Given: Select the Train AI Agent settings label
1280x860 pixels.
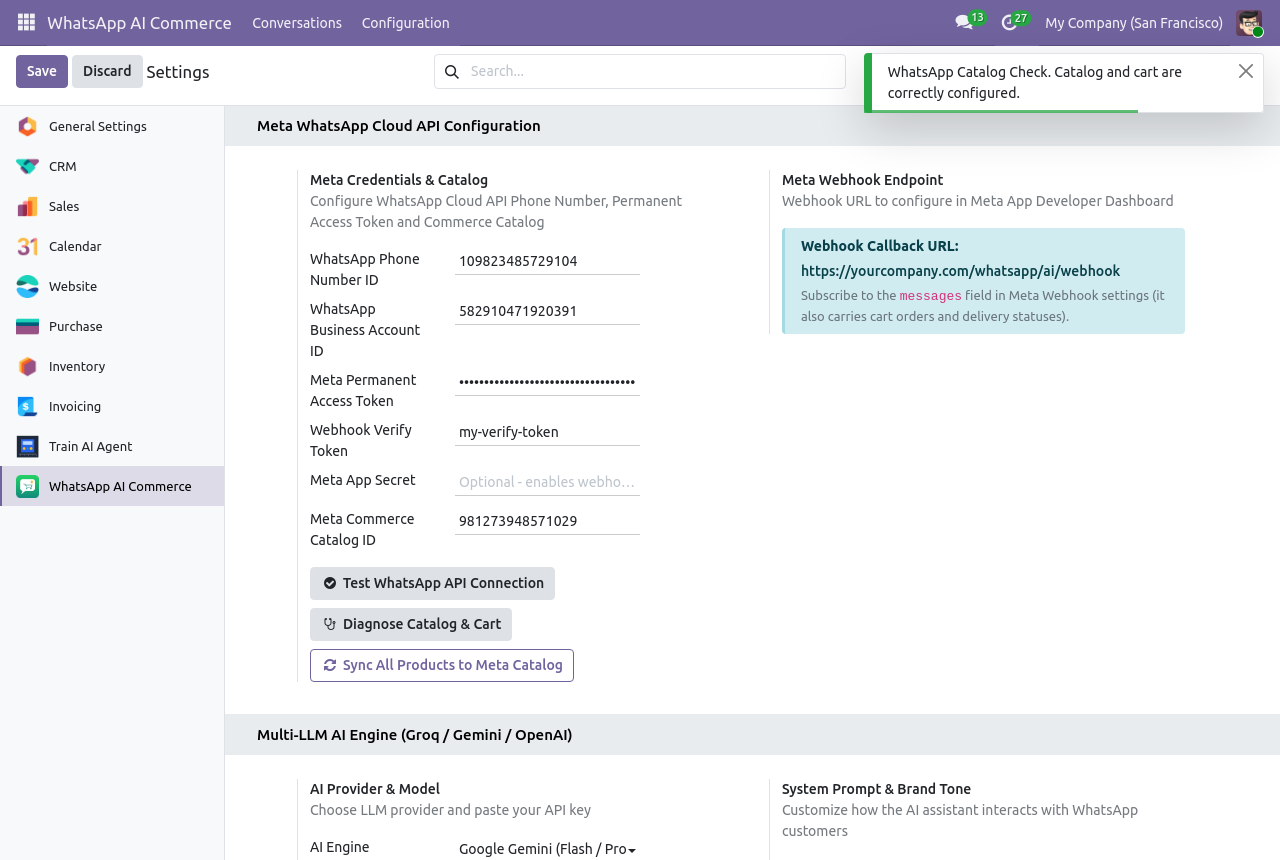Looking at the screenshot, I should click(91, 446).
